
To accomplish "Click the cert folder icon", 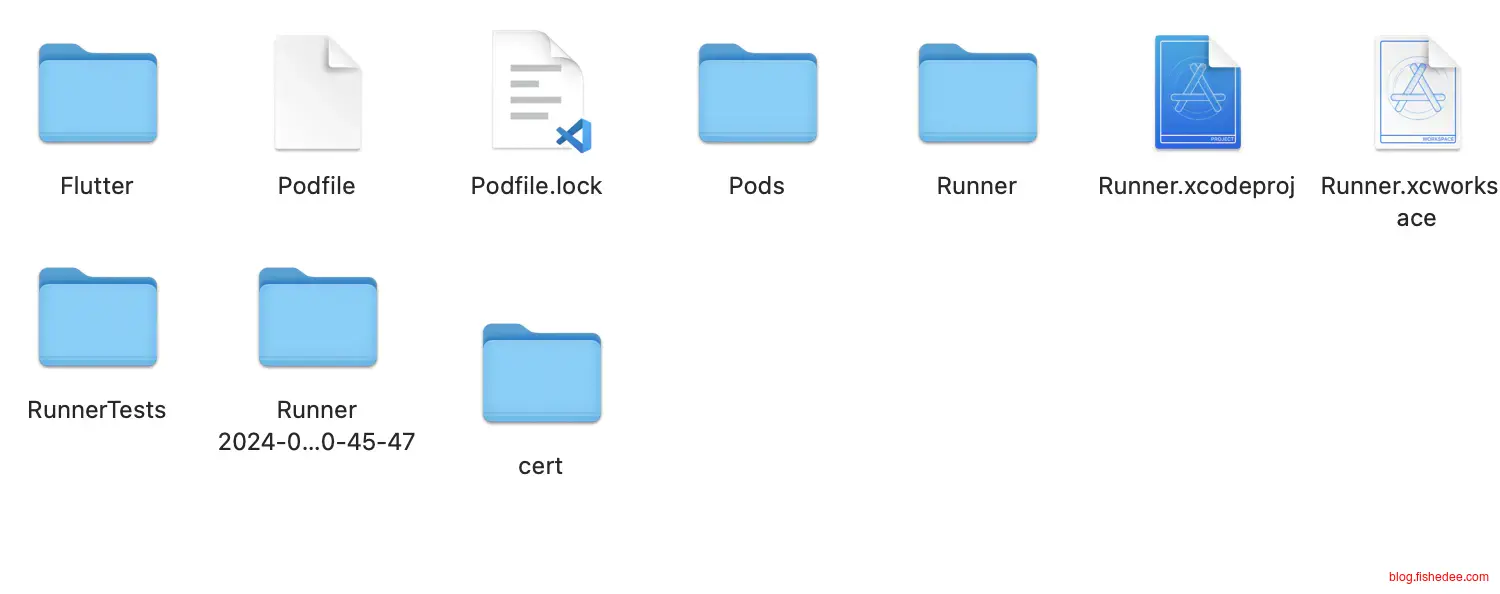I will pos(541,373).
